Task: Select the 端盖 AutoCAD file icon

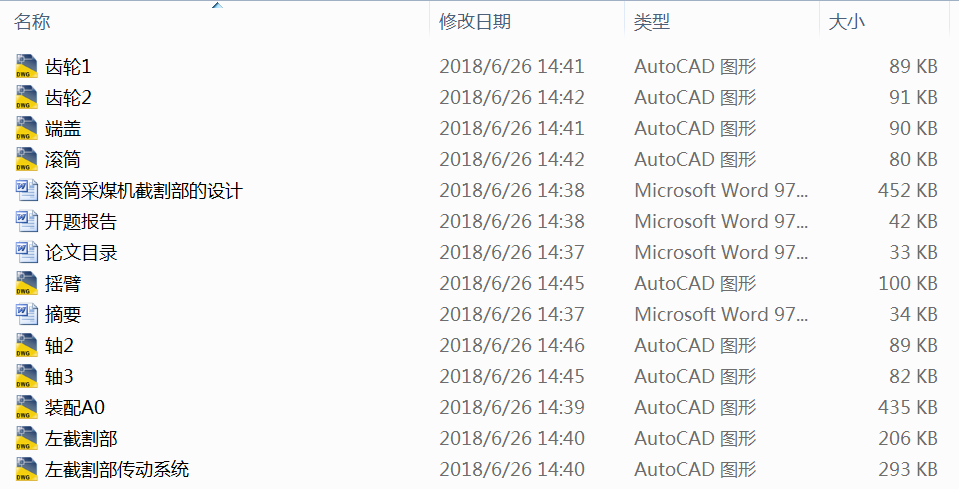Action: click(x=27, y=129)
